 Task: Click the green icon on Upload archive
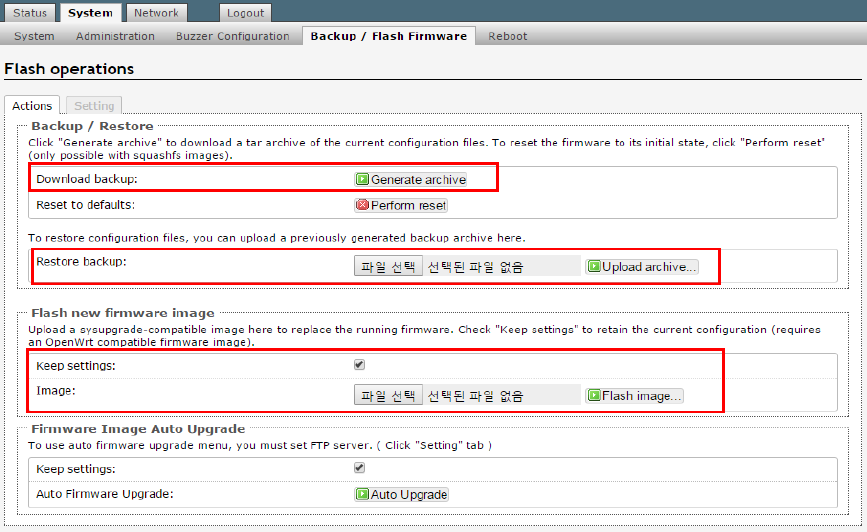pos(594,267)
